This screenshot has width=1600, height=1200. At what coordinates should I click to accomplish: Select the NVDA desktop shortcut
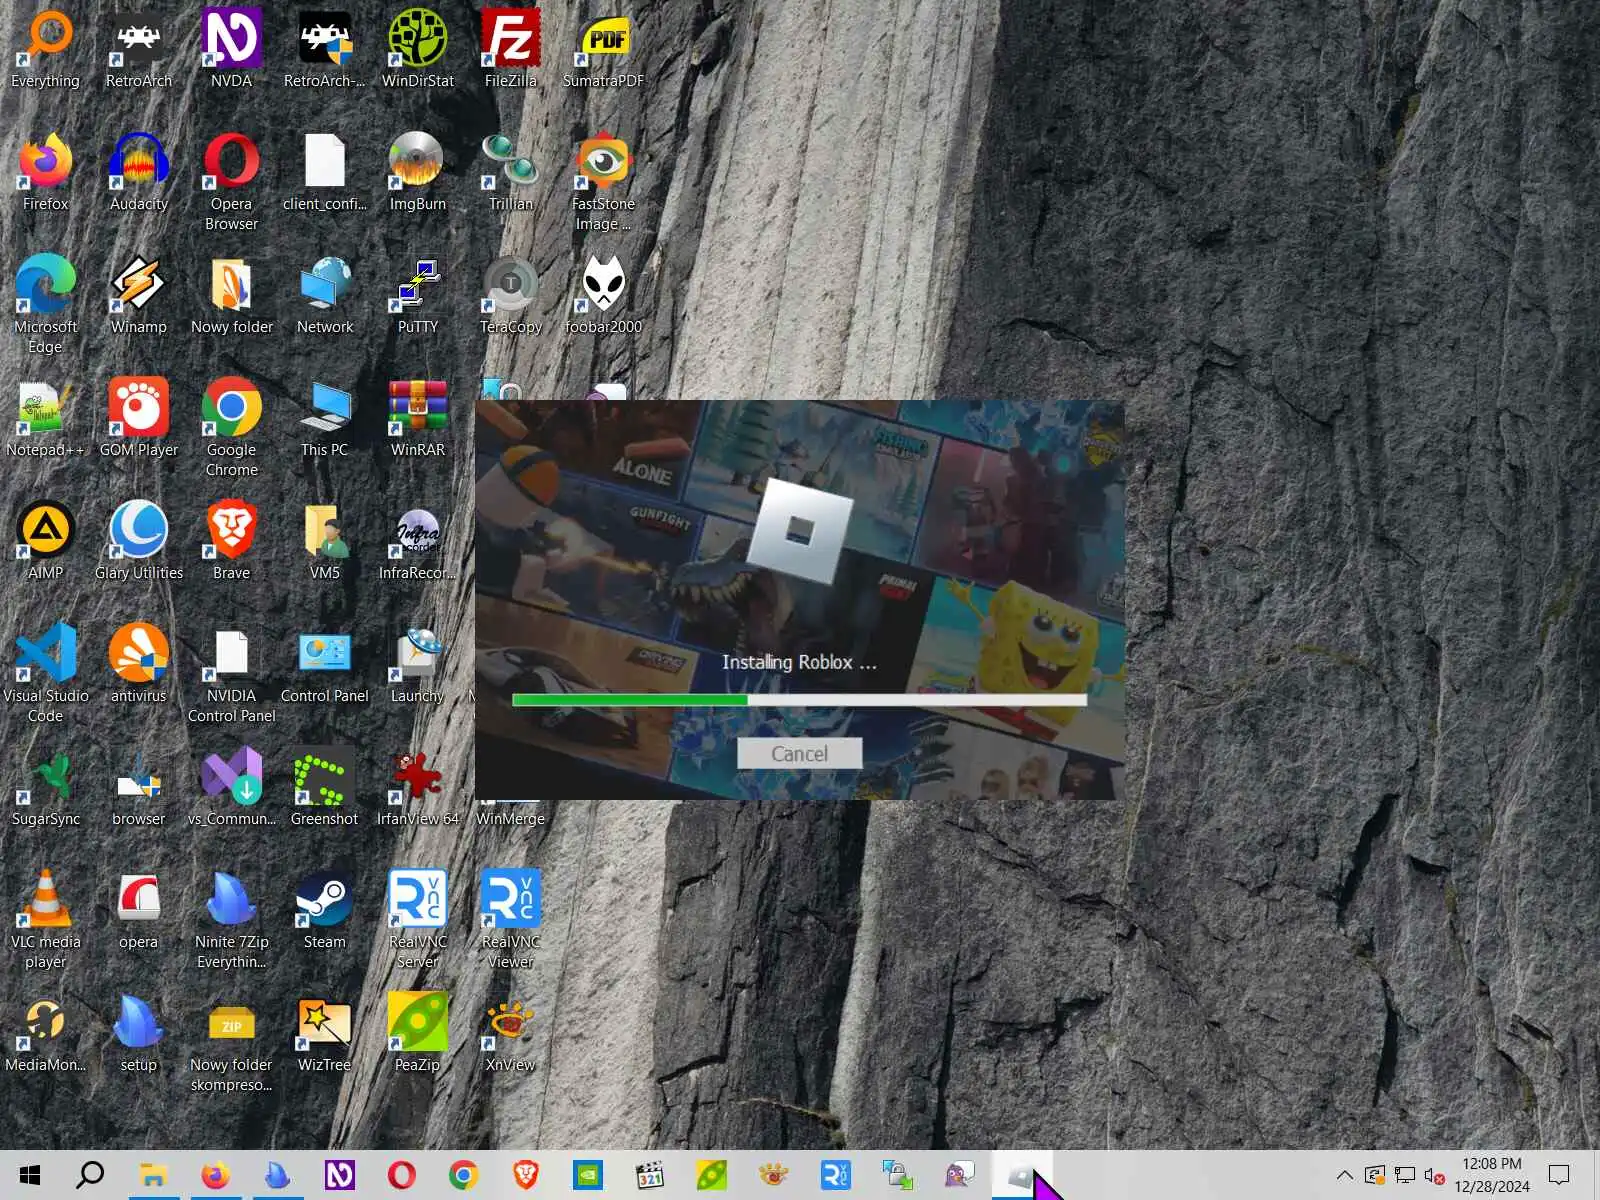[x=231, y=49]
